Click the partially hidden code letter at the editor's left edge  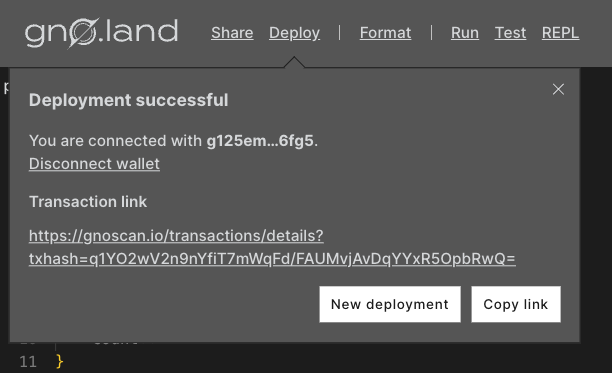(x=5, y=87)
